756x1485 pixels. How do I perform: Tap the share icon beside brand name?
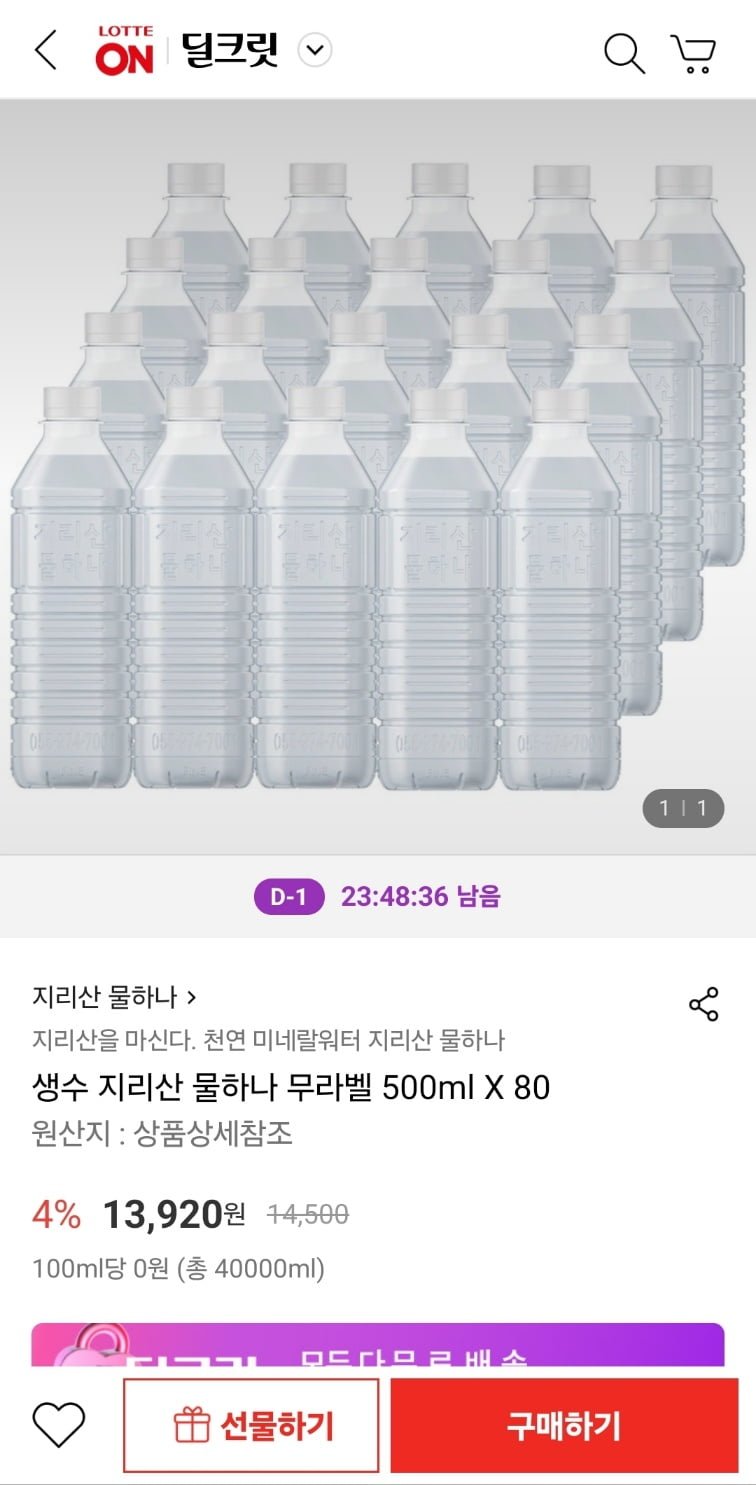pos(704,1005)
